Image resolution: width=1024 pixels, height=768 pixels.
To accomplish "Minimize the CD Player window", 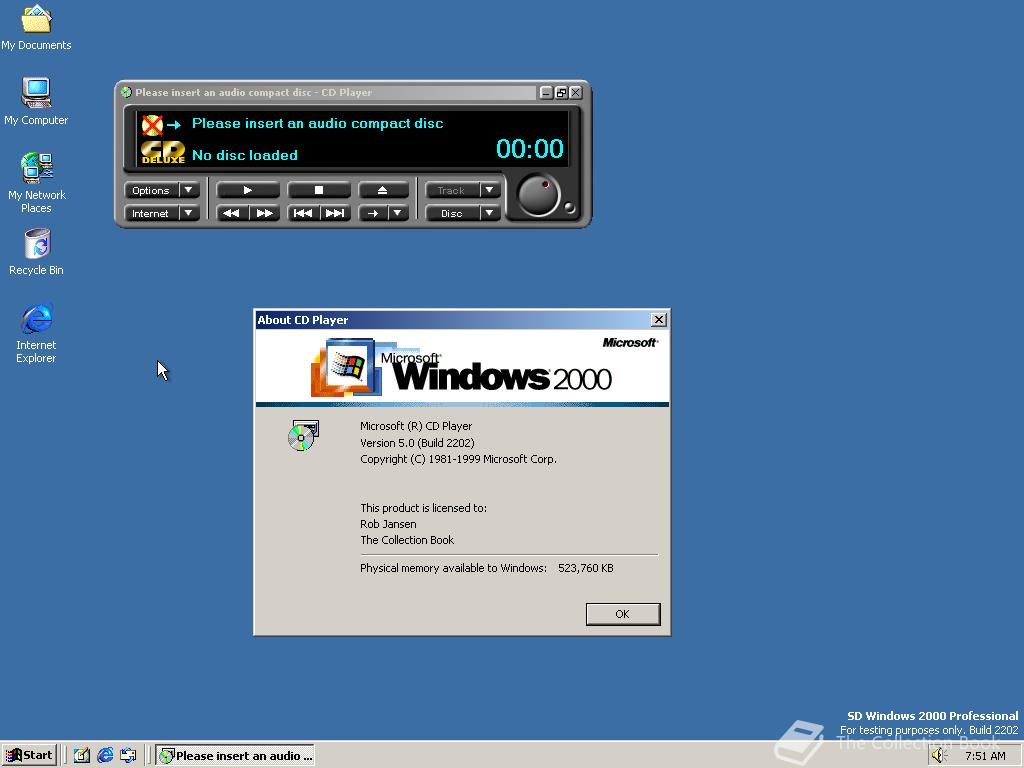I will coord(547,93).
